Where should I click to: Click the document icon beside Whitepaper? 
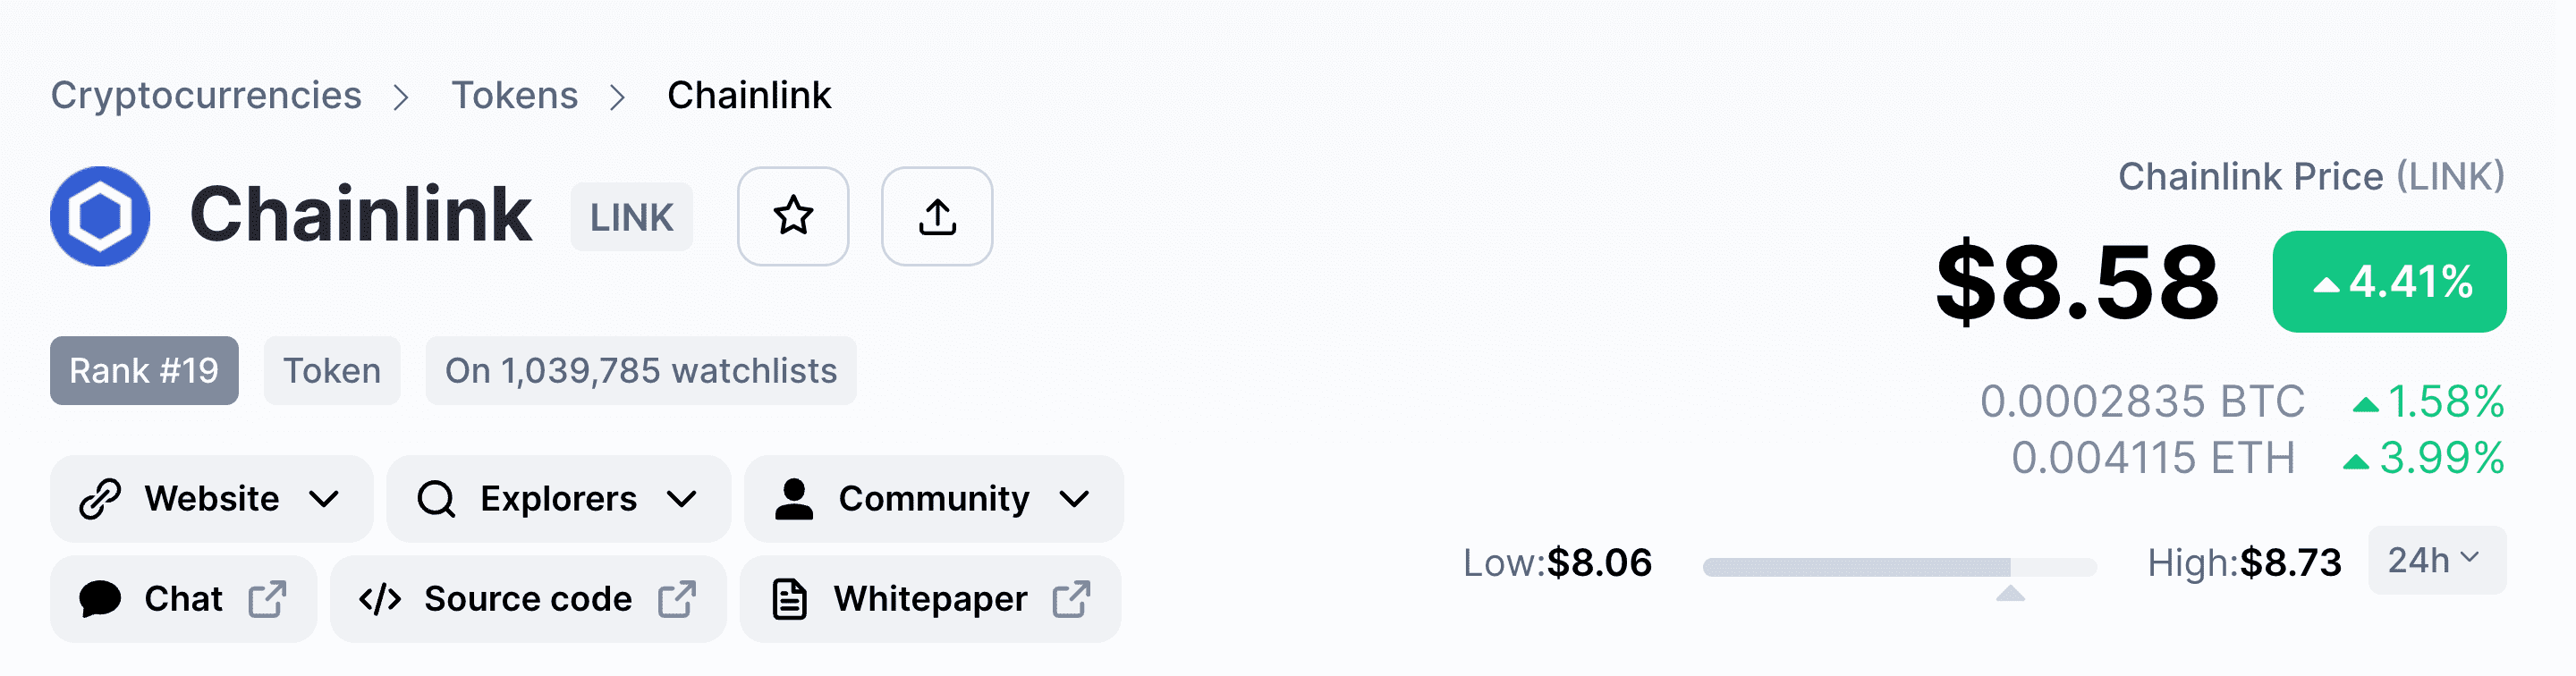(789, 598)
